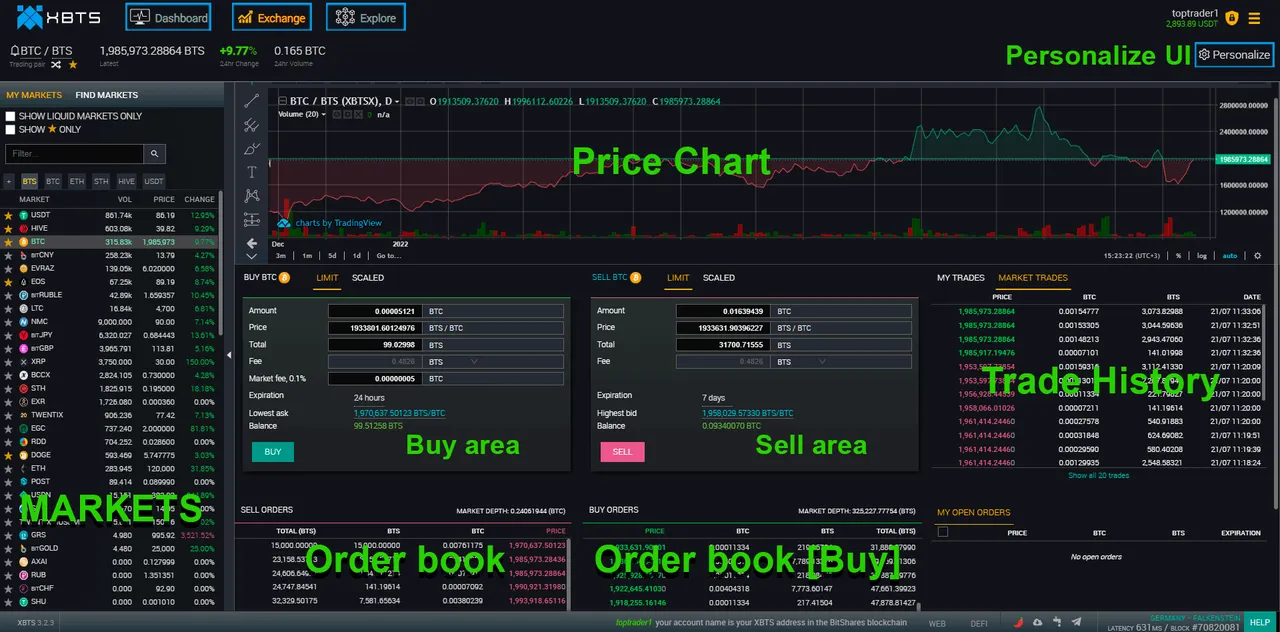Expand the drawing toolbar chevron below the arrow
The image size is (1280, 632).
(252, 256)
